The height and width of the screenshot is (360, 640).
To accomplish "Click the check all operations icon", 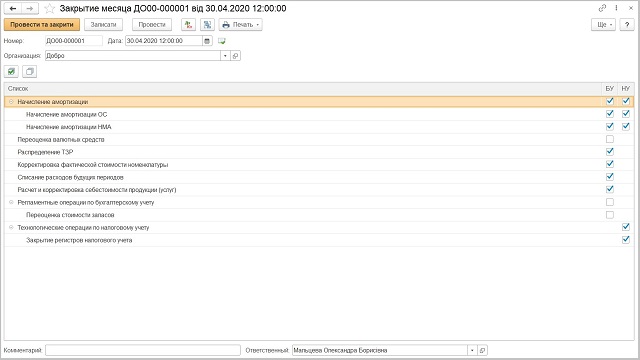I will click(x=11, y=71).
